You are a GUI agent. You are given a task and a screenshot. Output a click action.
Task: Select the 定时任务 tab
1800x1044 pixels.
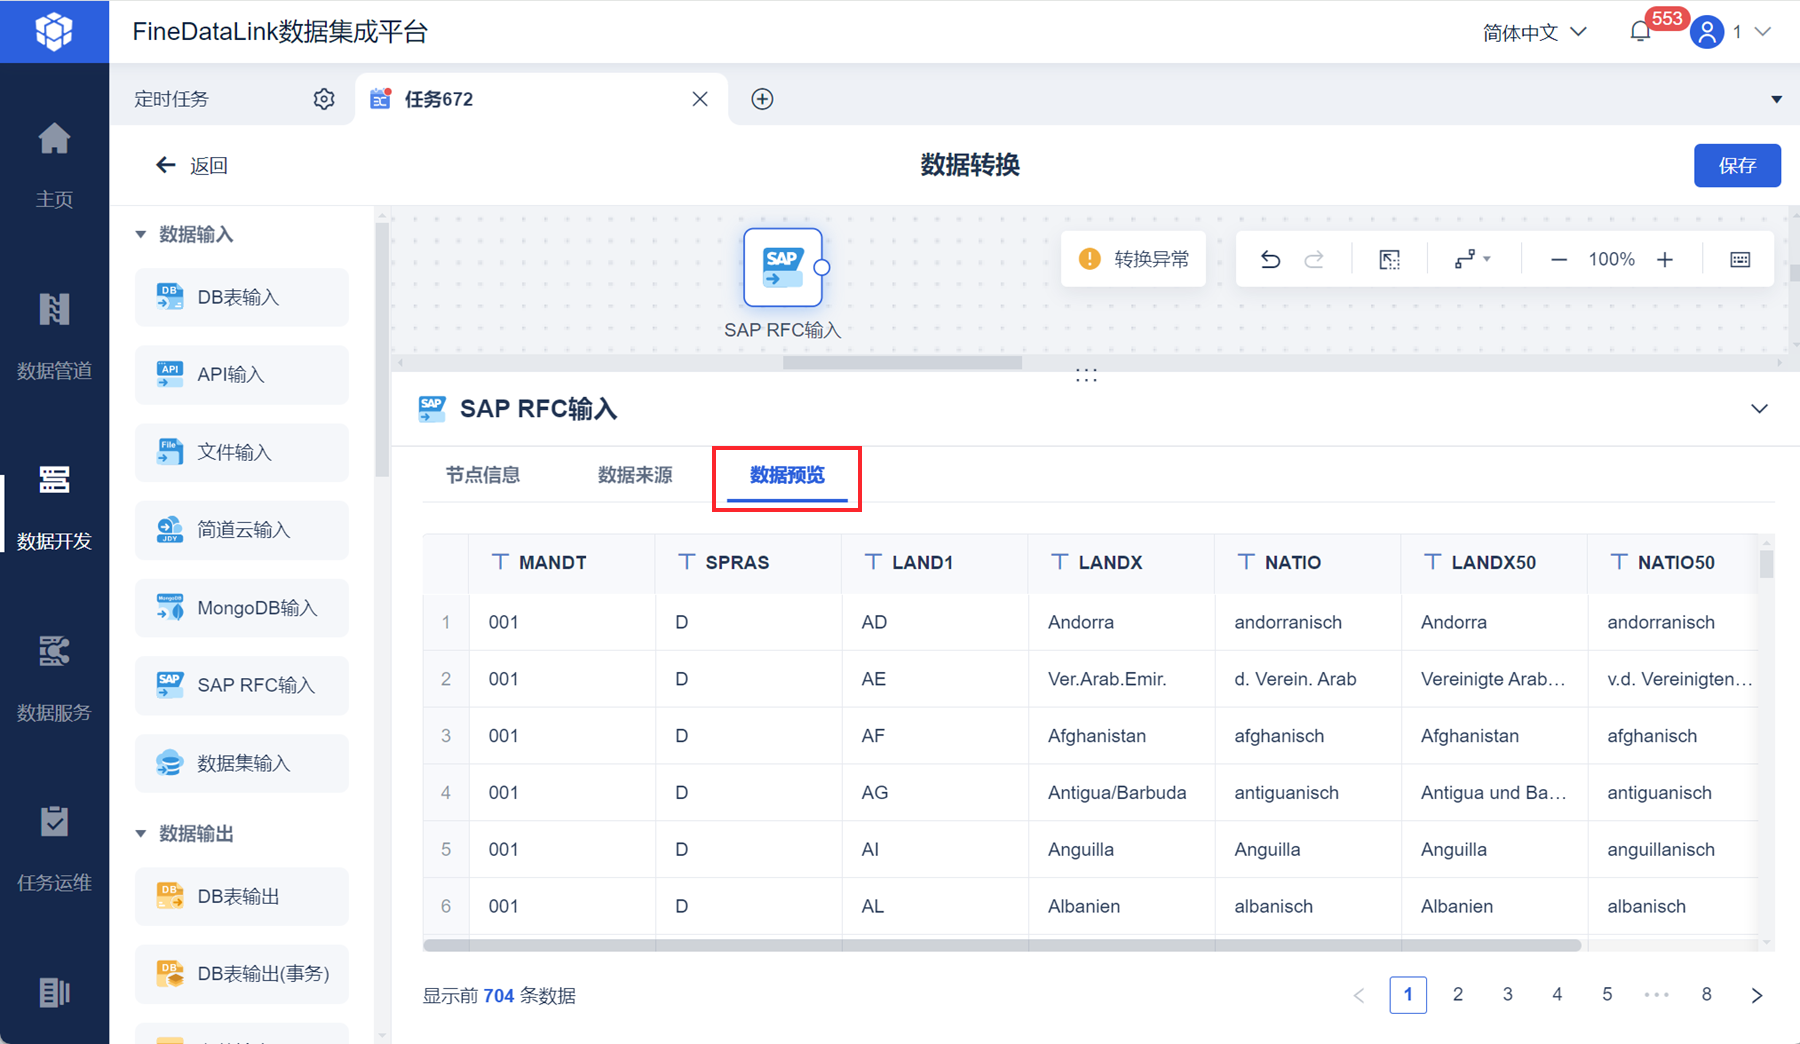point(172,99)
